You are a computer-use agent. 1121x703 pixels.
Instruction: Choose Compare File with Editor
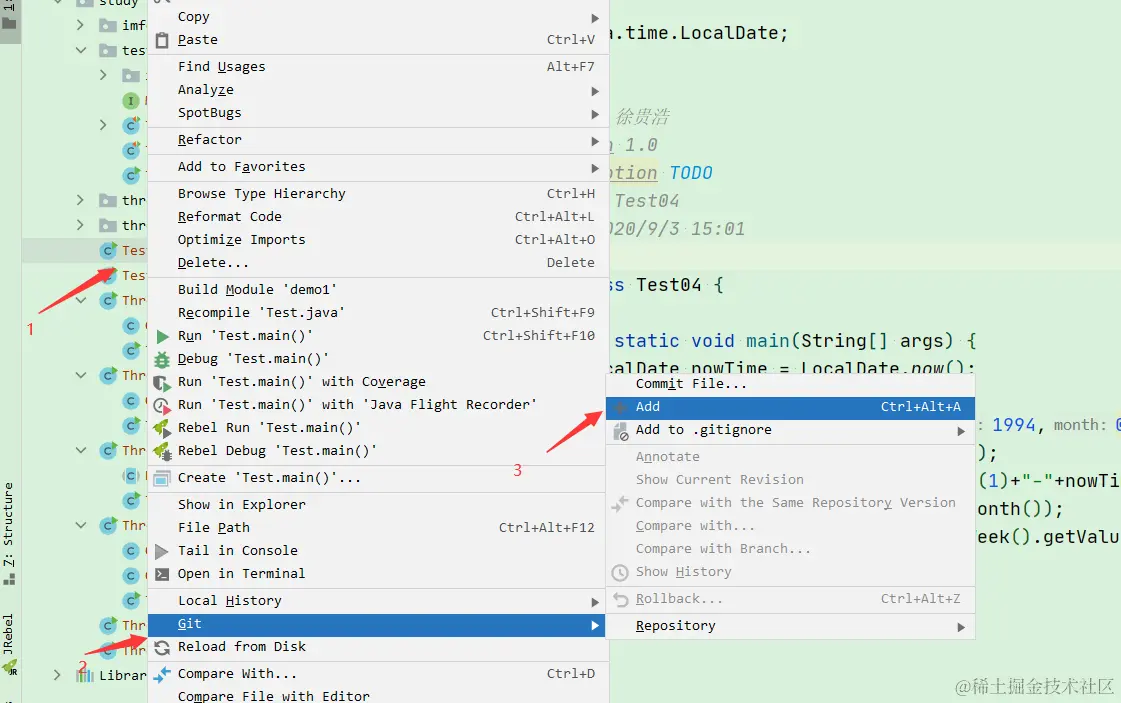pos(378,696)
